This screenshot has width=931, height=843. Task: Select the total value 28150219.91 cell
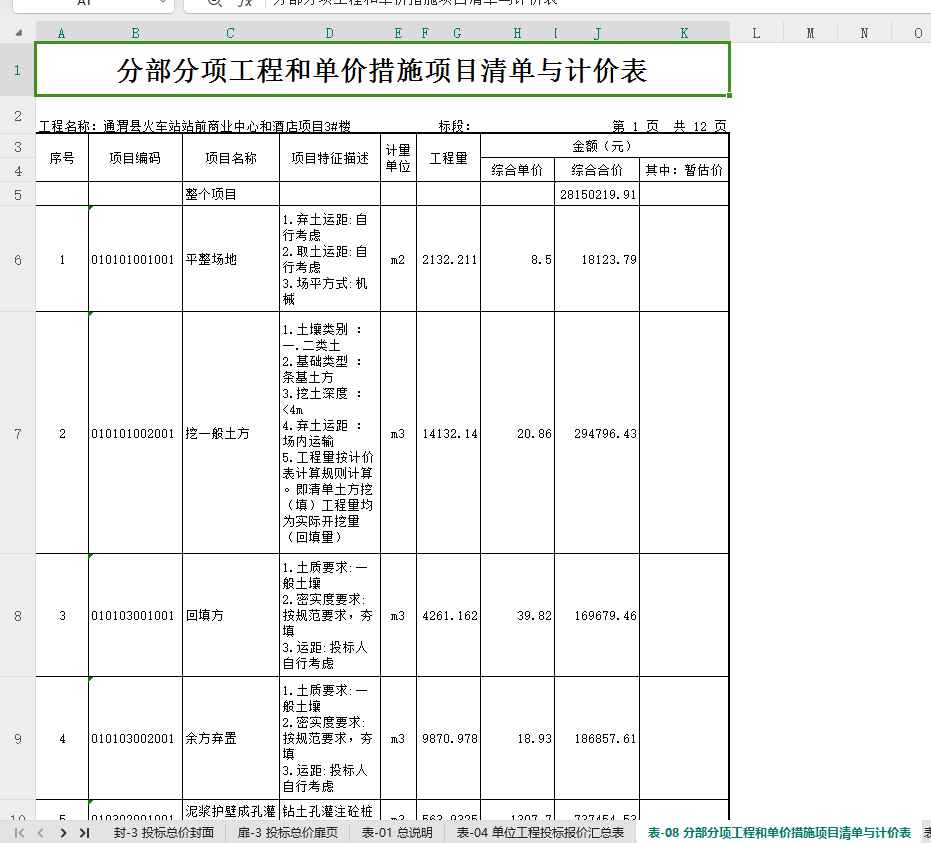(x=597, y=194)
